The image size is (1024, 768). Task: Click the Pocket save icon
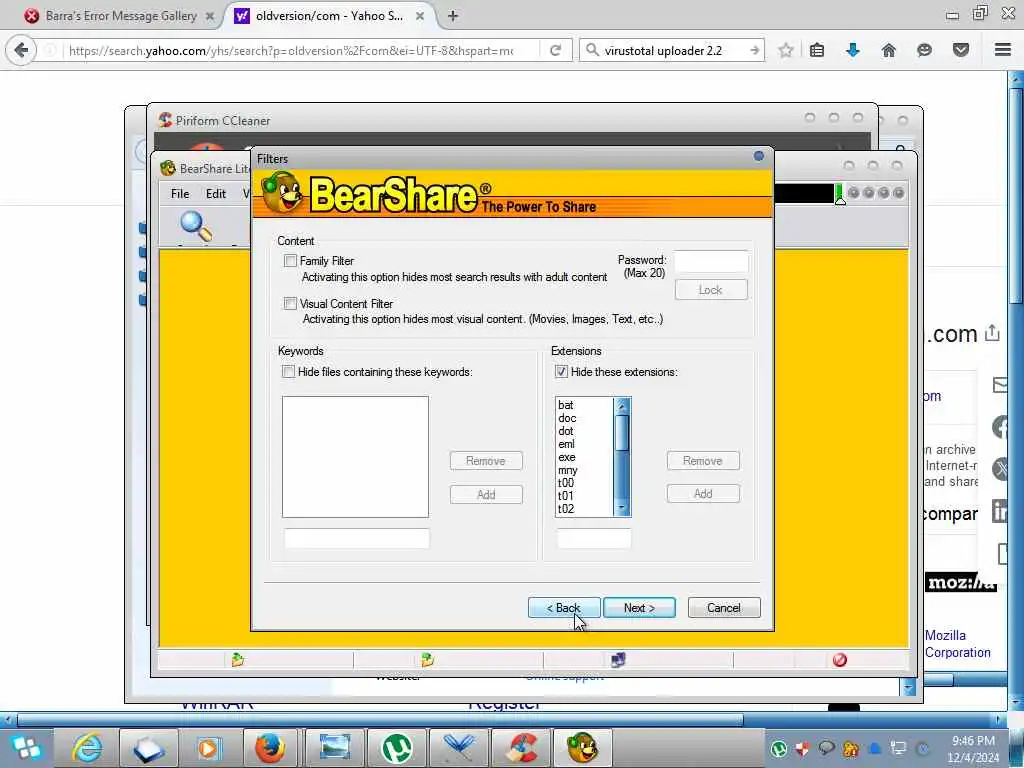tap(961, 50)
